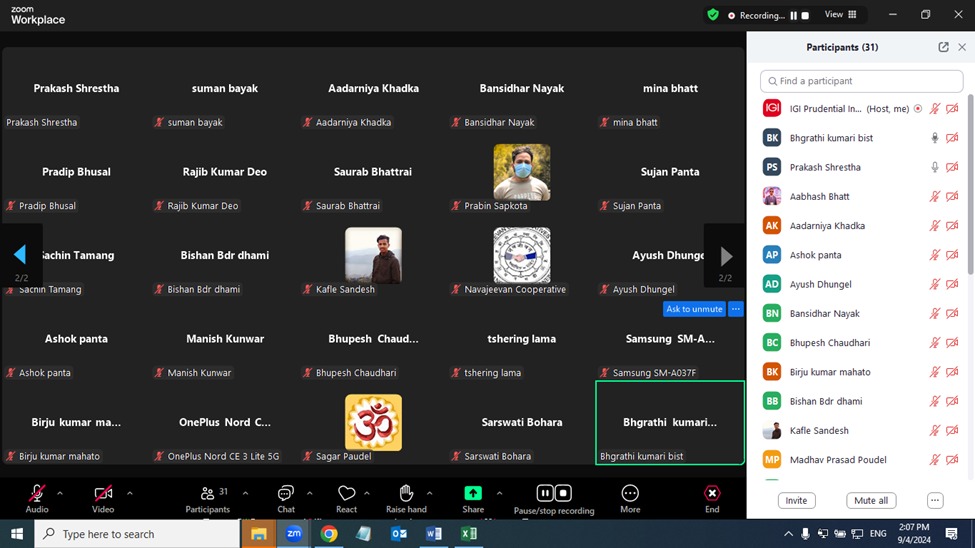Pause the recording from top bar

(x=794, y=16)
